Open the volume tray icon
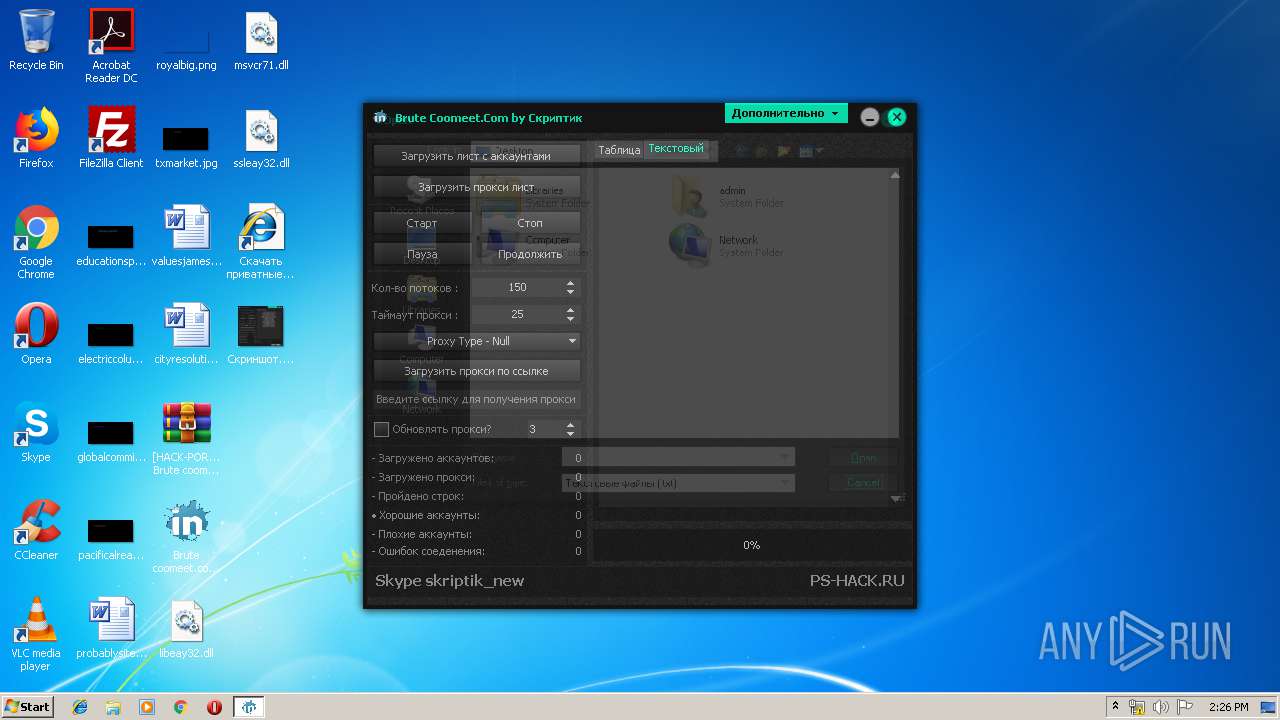Image resolution: width=1280 pixels, height=720 pixels. (x=1160, y=707)
